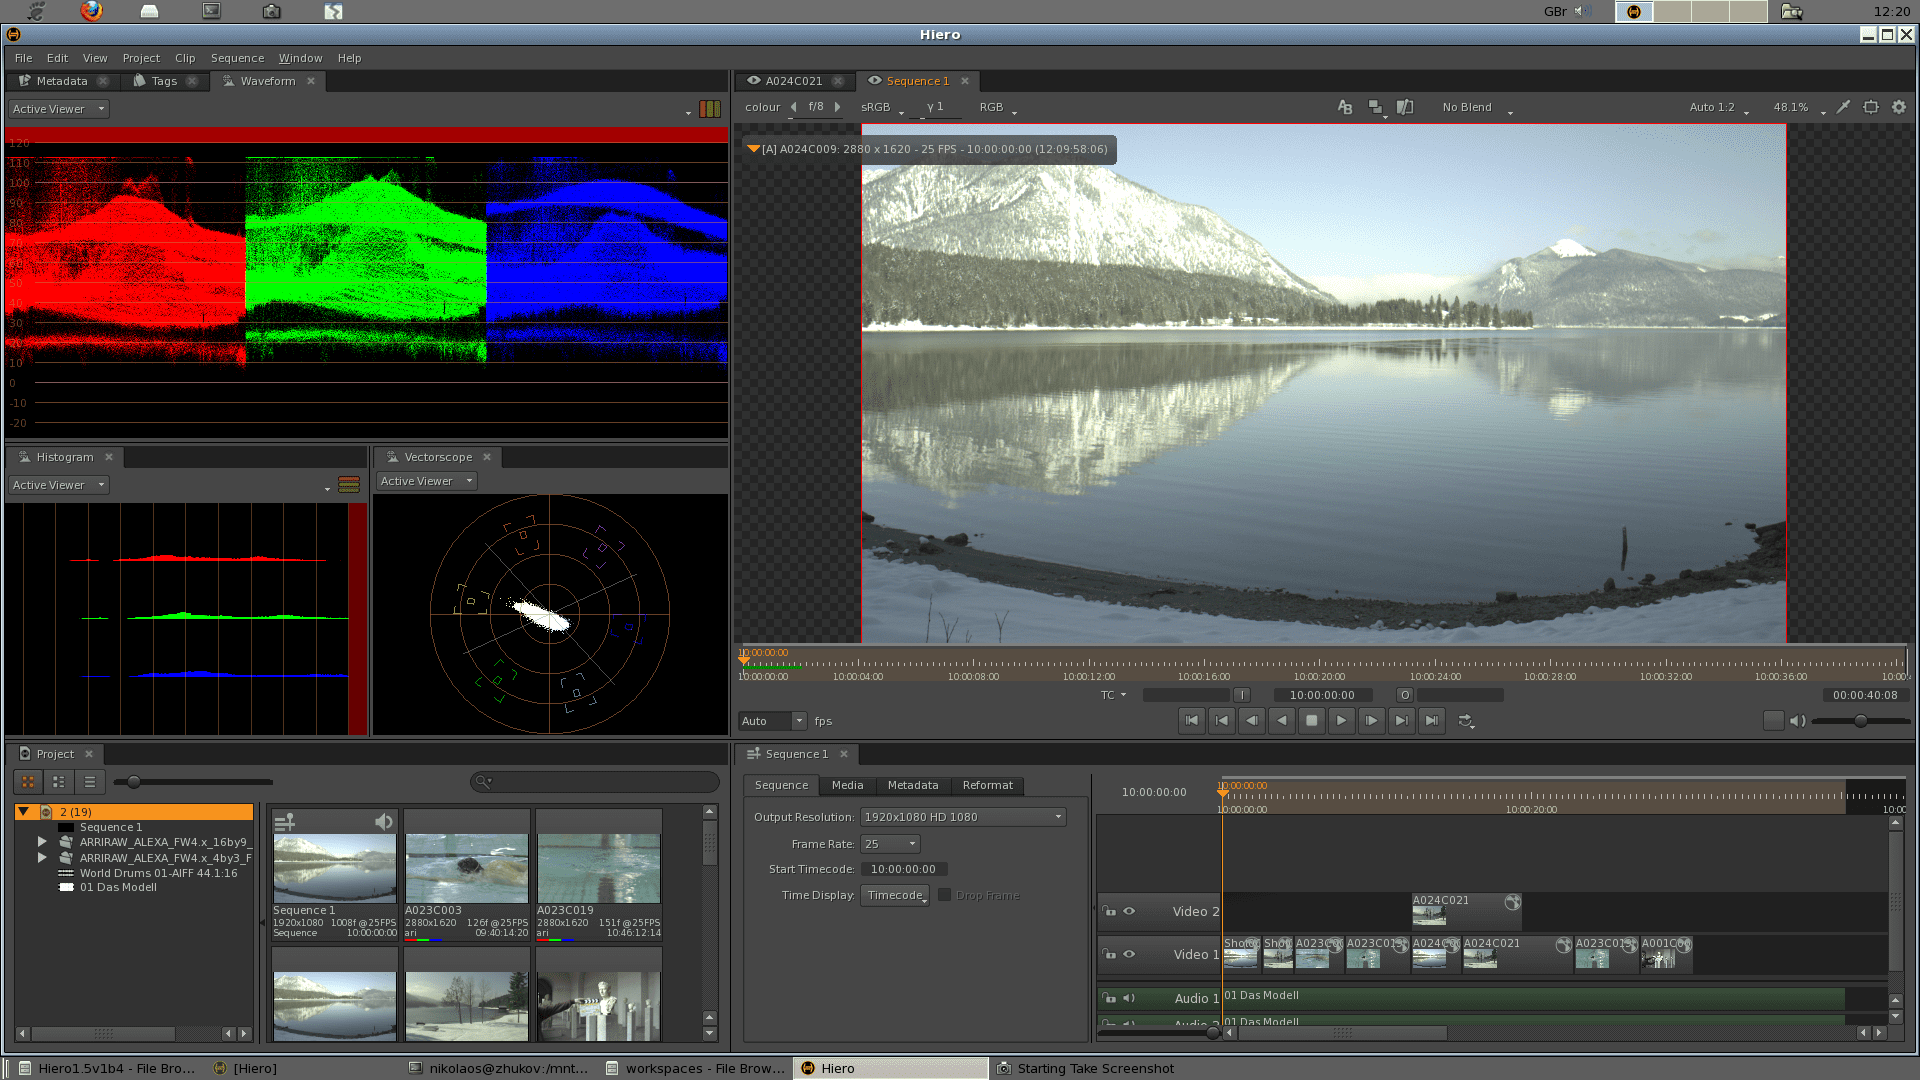Open the Sequence menu in the menu bar
The width and height of the screenshot is (1920, 1080).
237,58
